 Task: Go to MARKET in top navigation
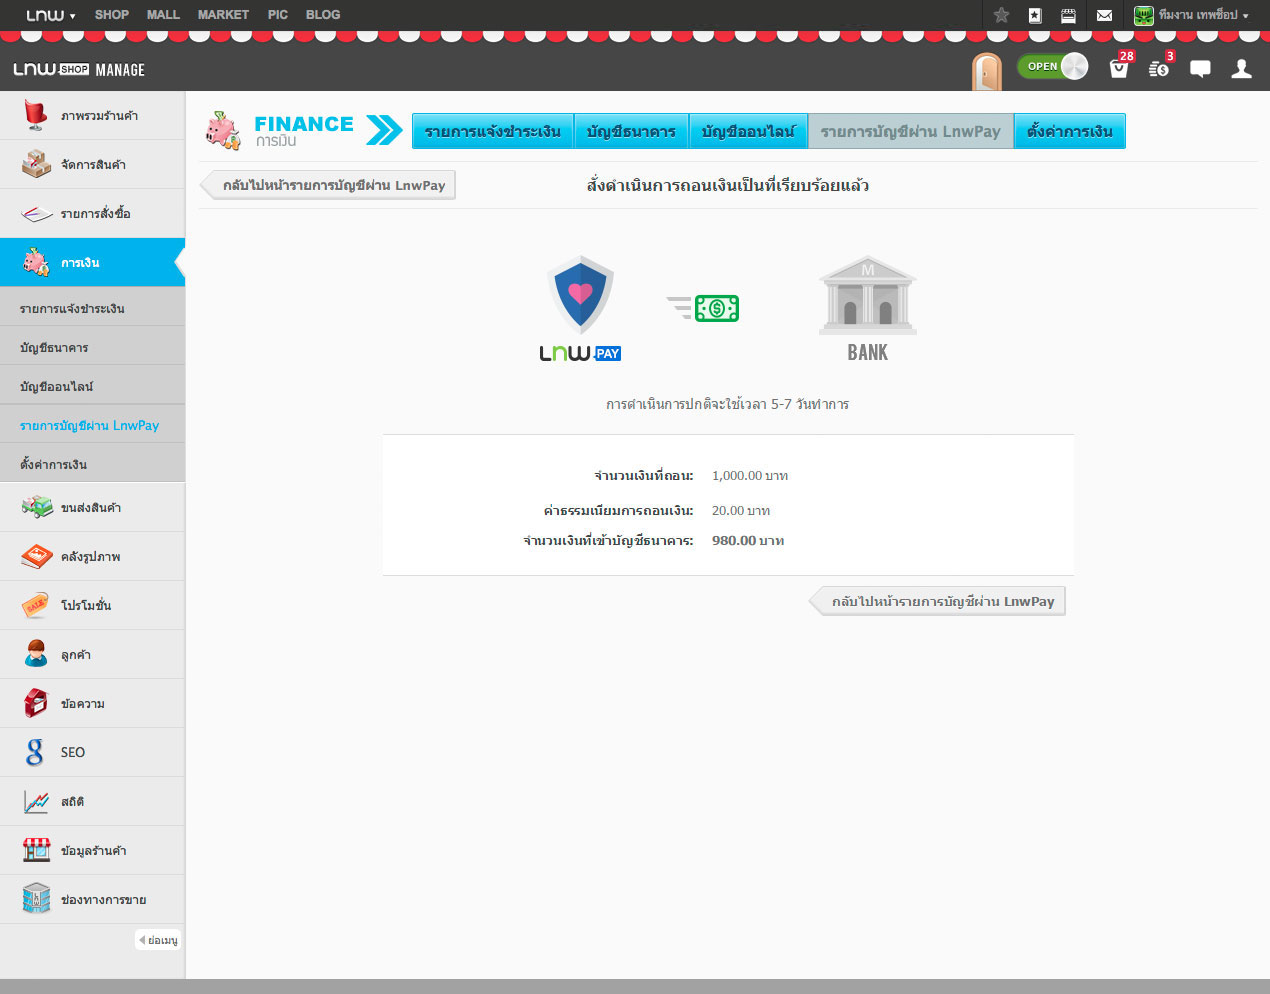[x=223, y=15]
